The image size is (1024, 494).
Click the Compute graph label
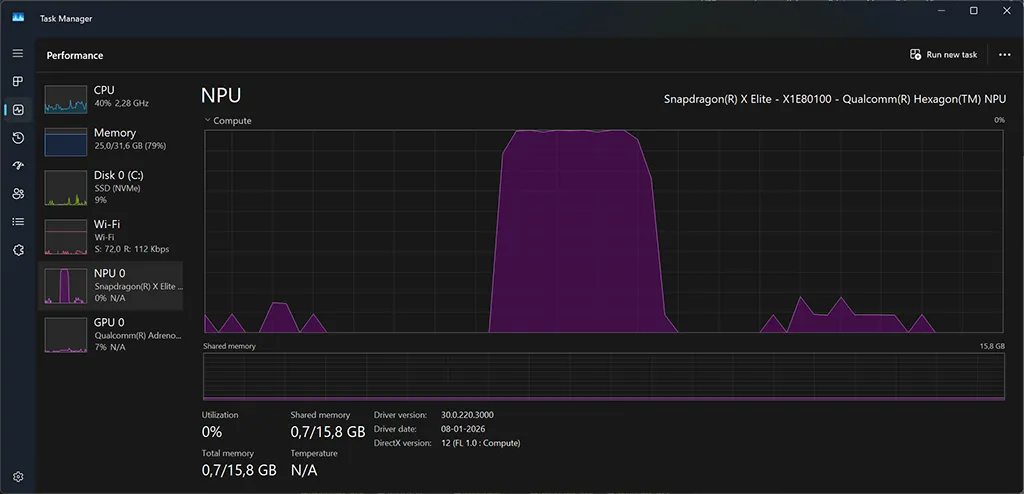click(x=232, y=121)
